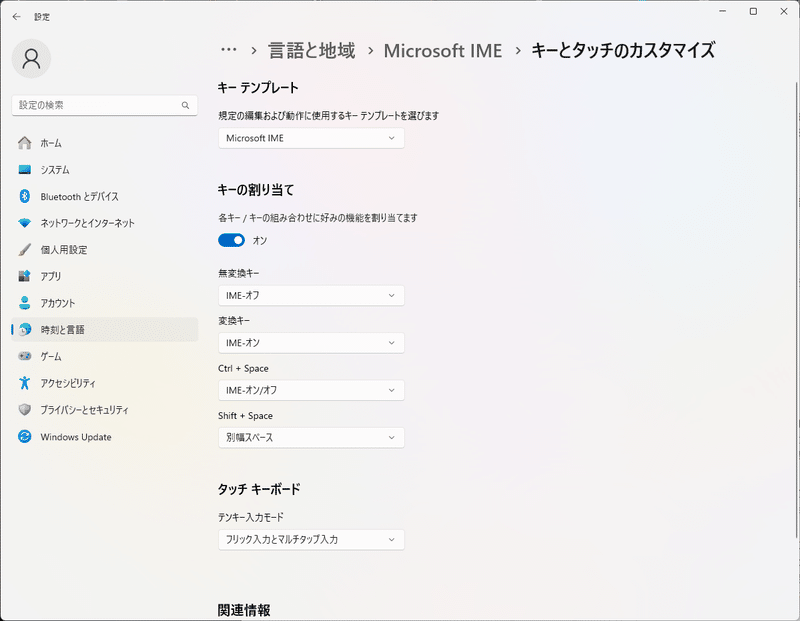Viewport: 800px width, 621px height.
Task: Click the current breadcrumb キーとタッチのカスタマイズ
Action: tap(623, 51)
